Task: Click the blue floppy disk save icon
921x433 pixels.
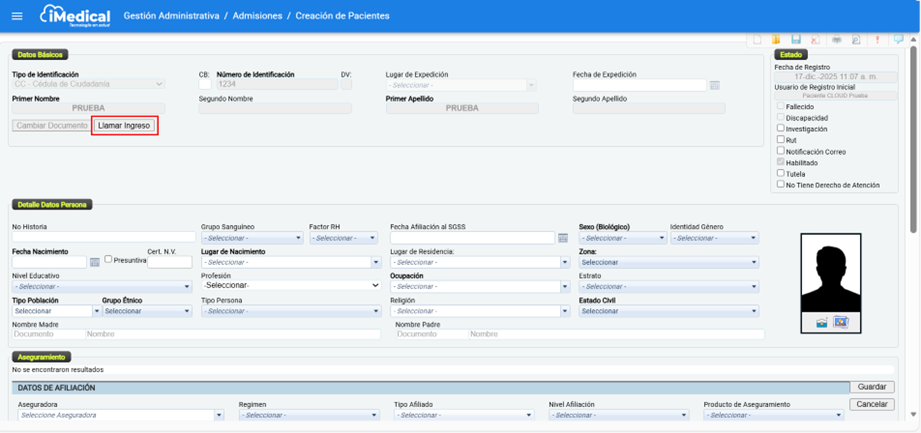Action: (796, 40)
